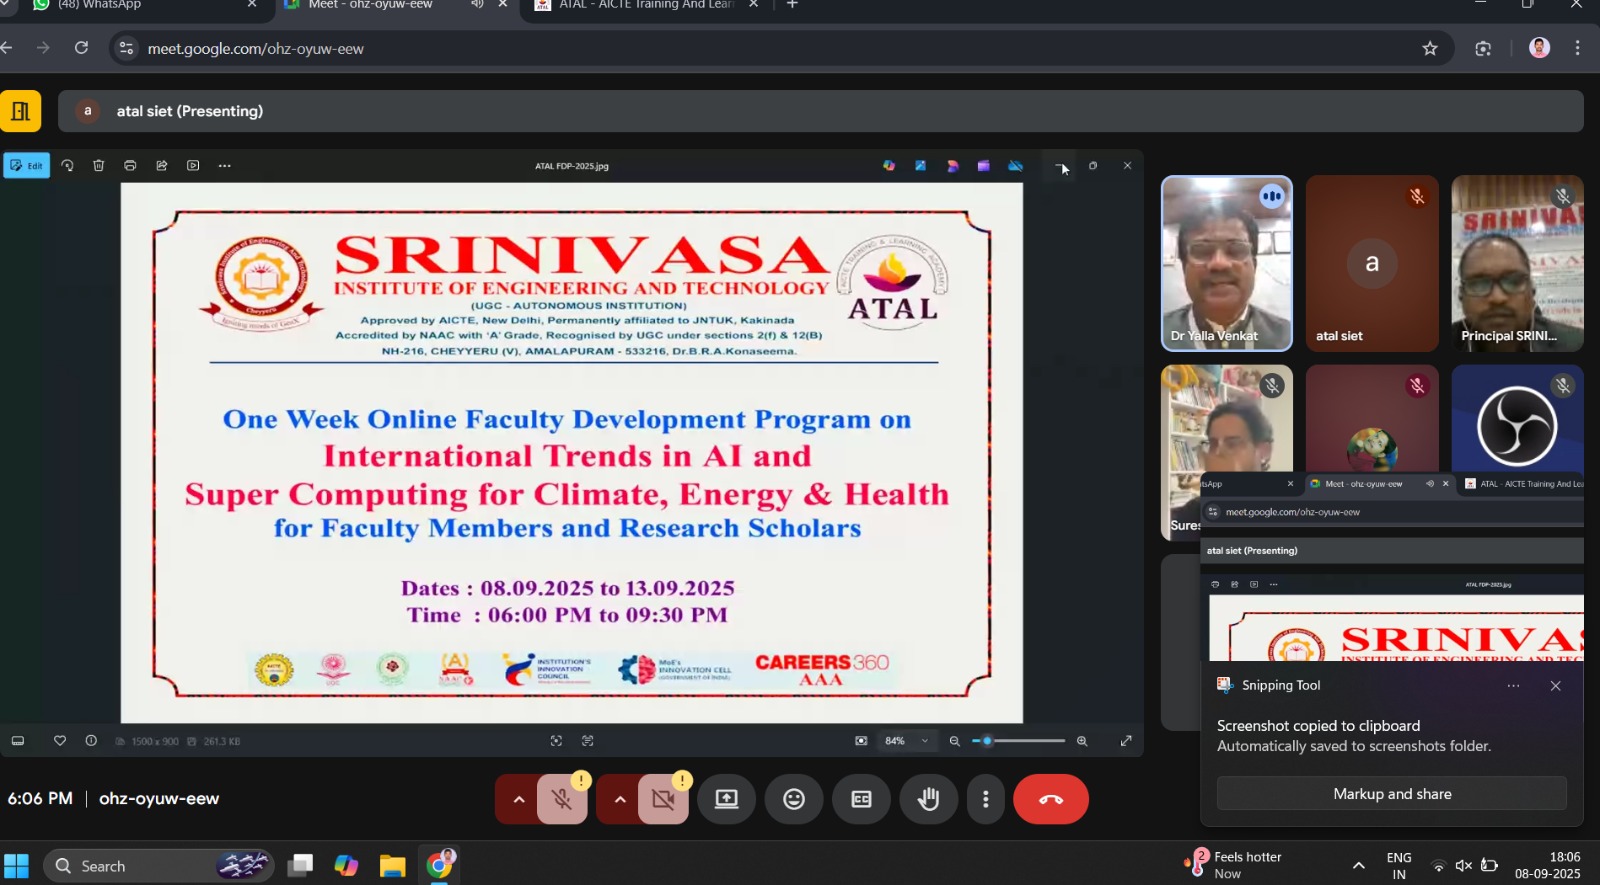This screenshot has height=885, width=1600.
Task: Toggle the filmstrip icon in Photos status bar
Action: coord(17,741)
